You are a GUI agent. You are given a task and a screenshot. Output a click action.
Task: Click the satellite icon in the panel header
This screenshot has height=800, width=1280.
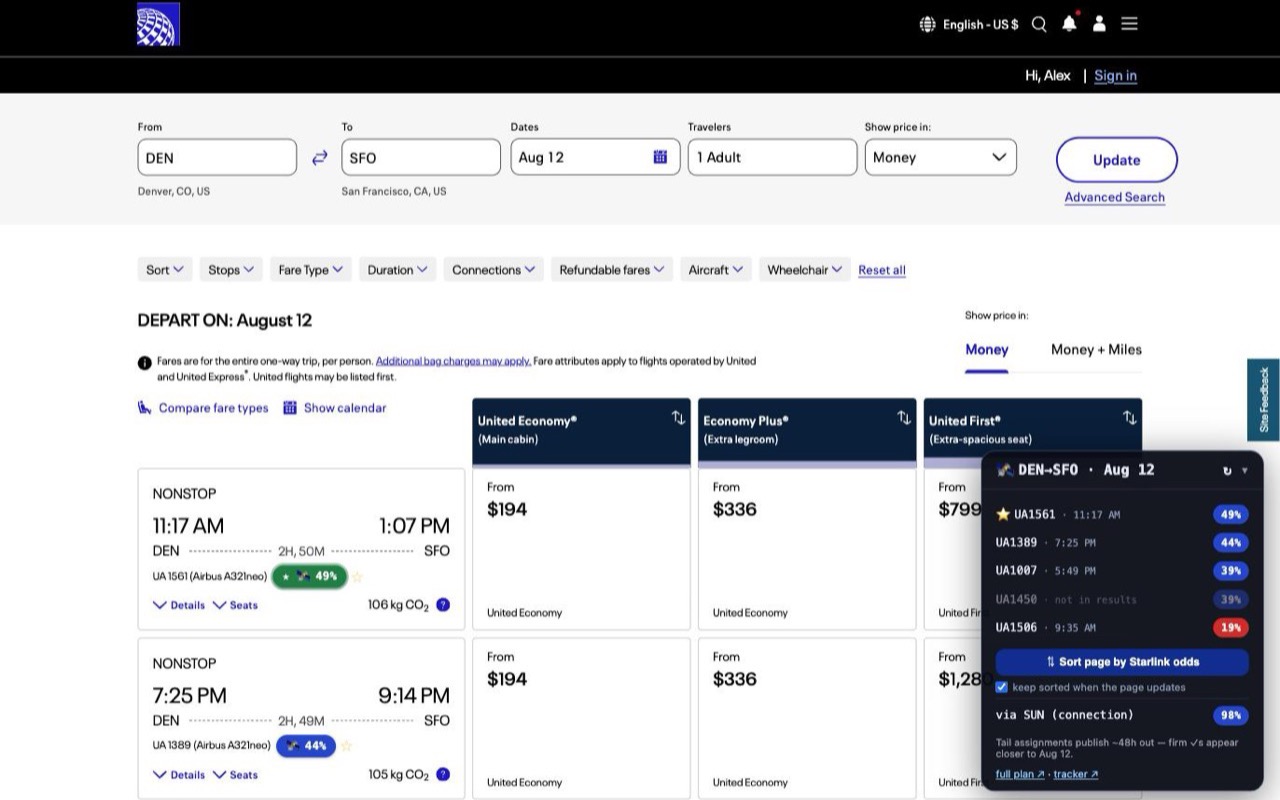(1005, 470)
